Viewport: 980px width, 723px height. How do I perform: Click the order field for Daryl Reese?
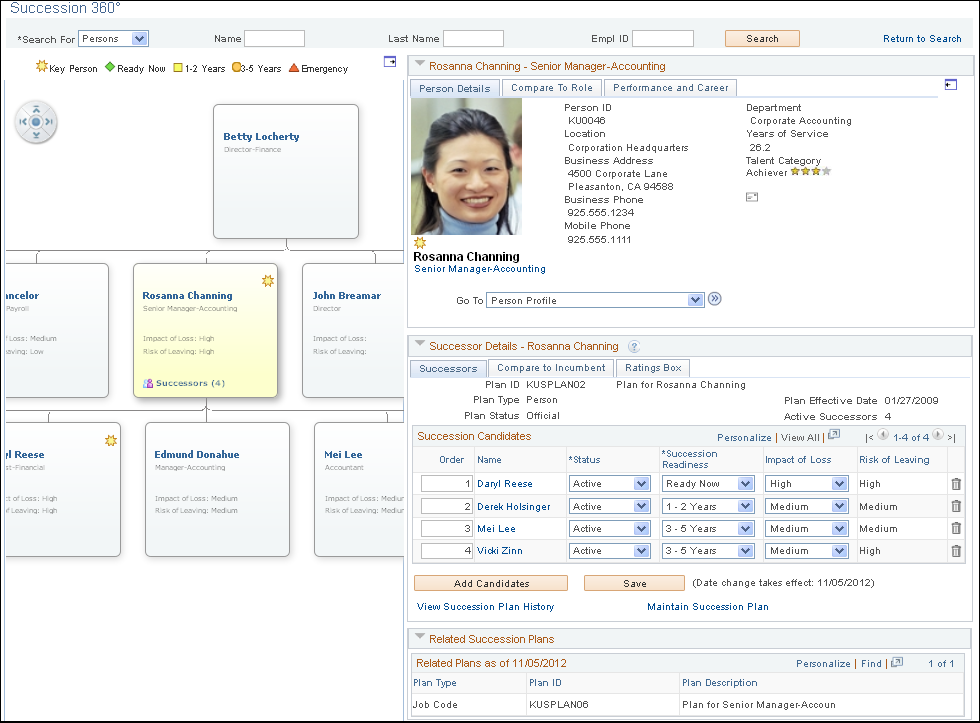point(446,484)
